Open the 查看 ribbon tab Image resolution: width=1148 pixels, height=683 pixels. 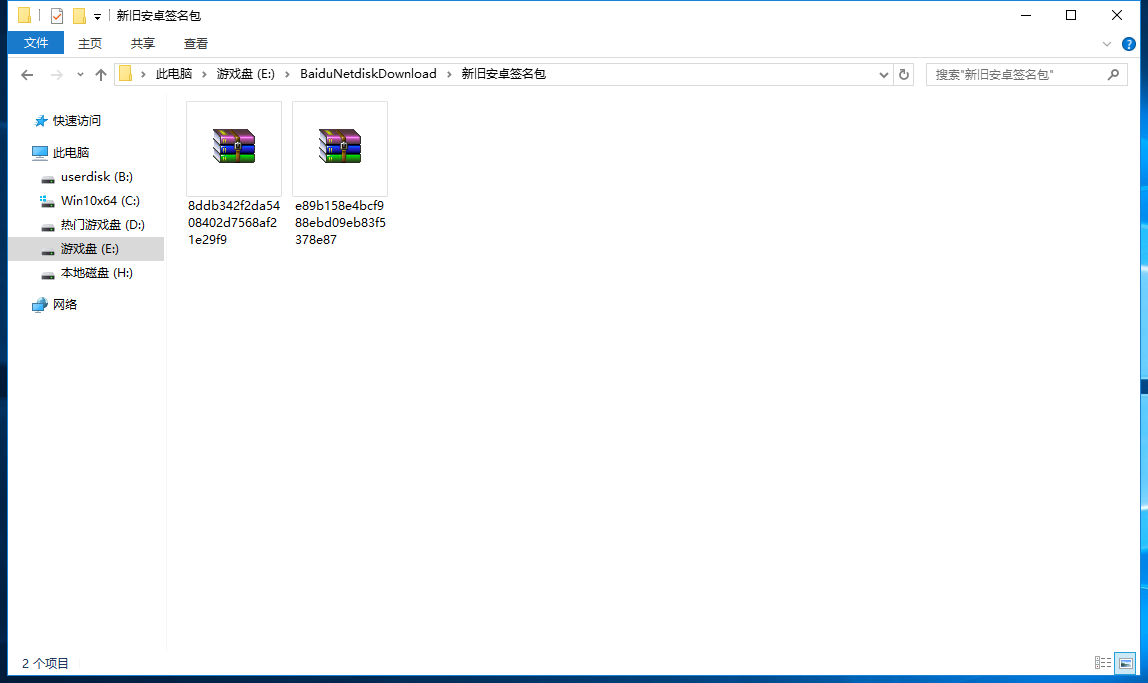click(195, 44)
